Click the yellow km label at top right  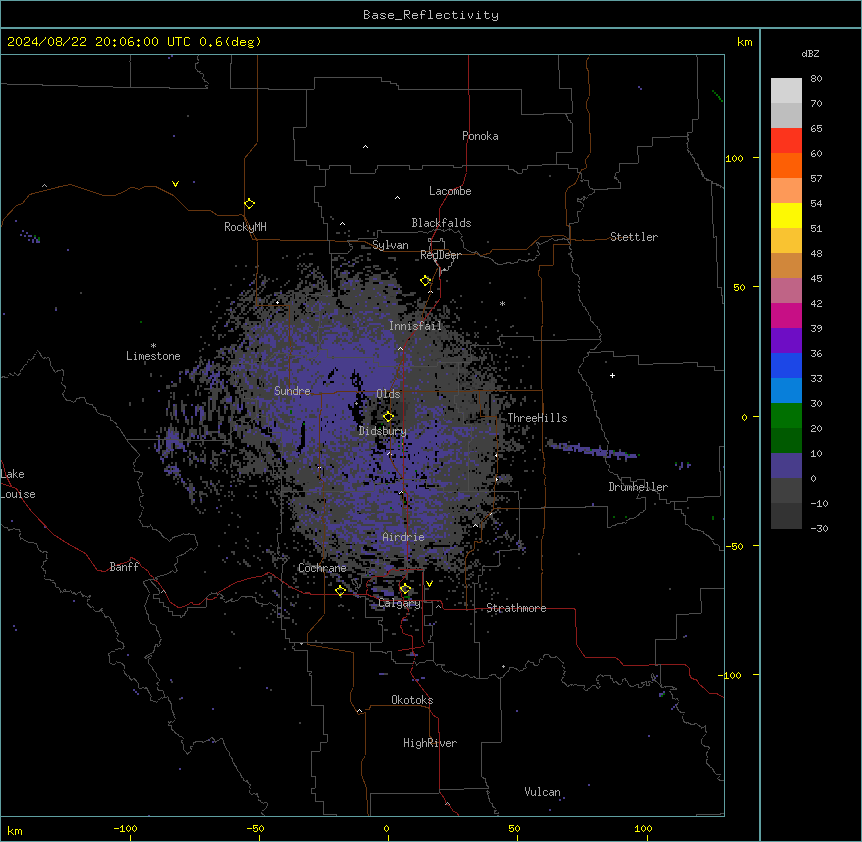point(745,42)
